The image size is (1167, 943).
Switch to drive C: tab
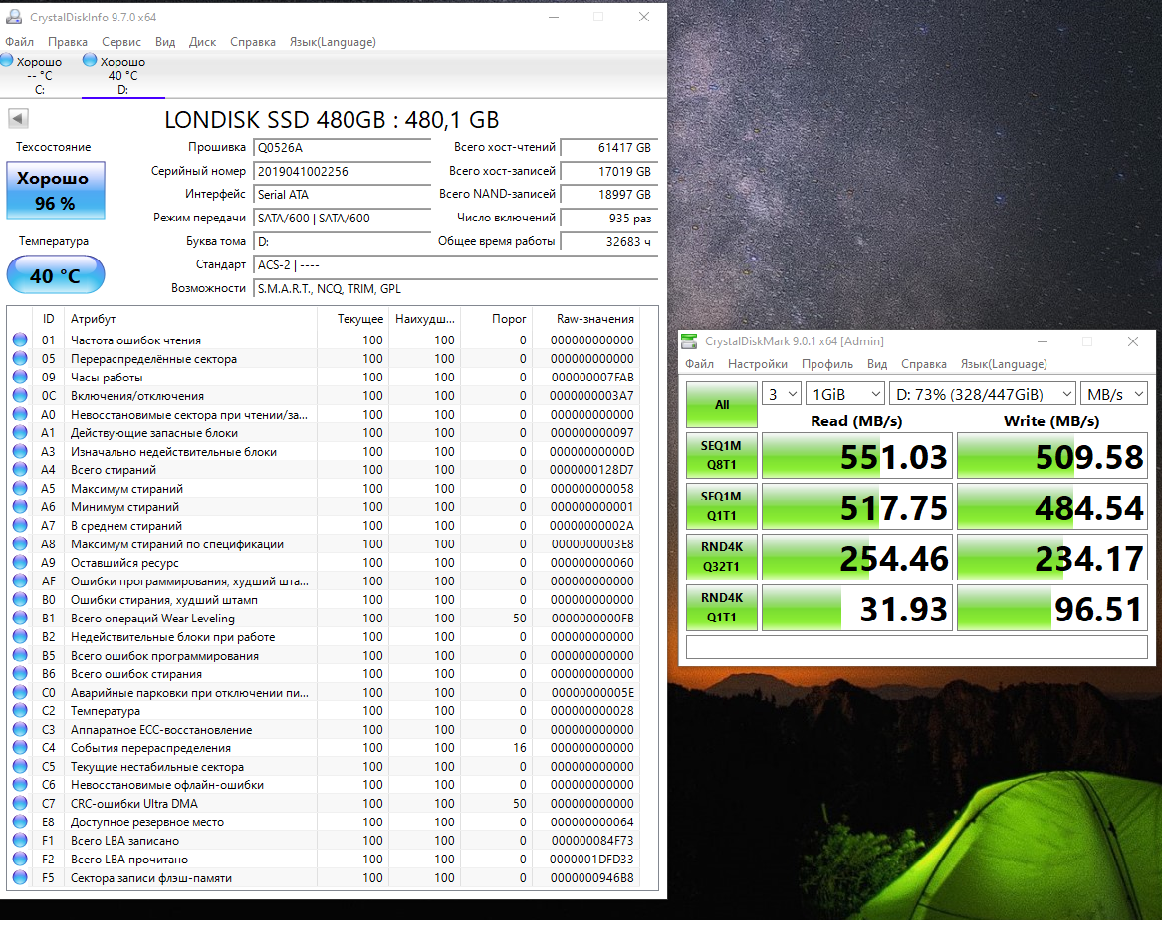(40, 75)
